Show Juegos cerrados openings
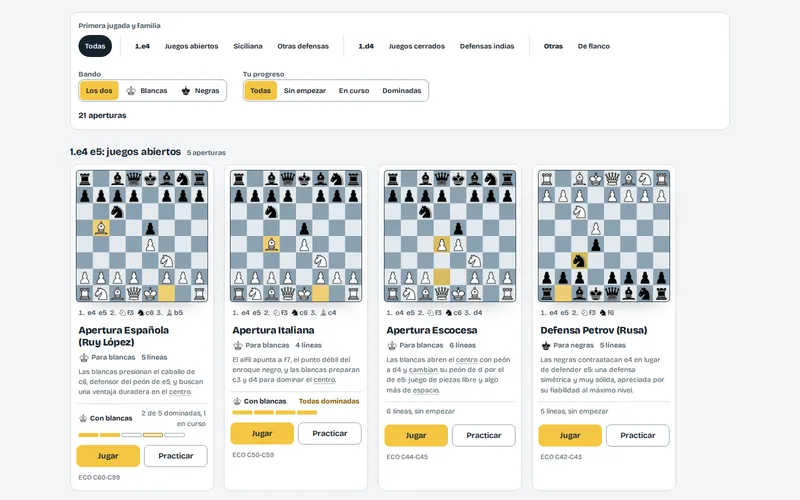Screen dimensions: 800x500 tap(416, 46)
